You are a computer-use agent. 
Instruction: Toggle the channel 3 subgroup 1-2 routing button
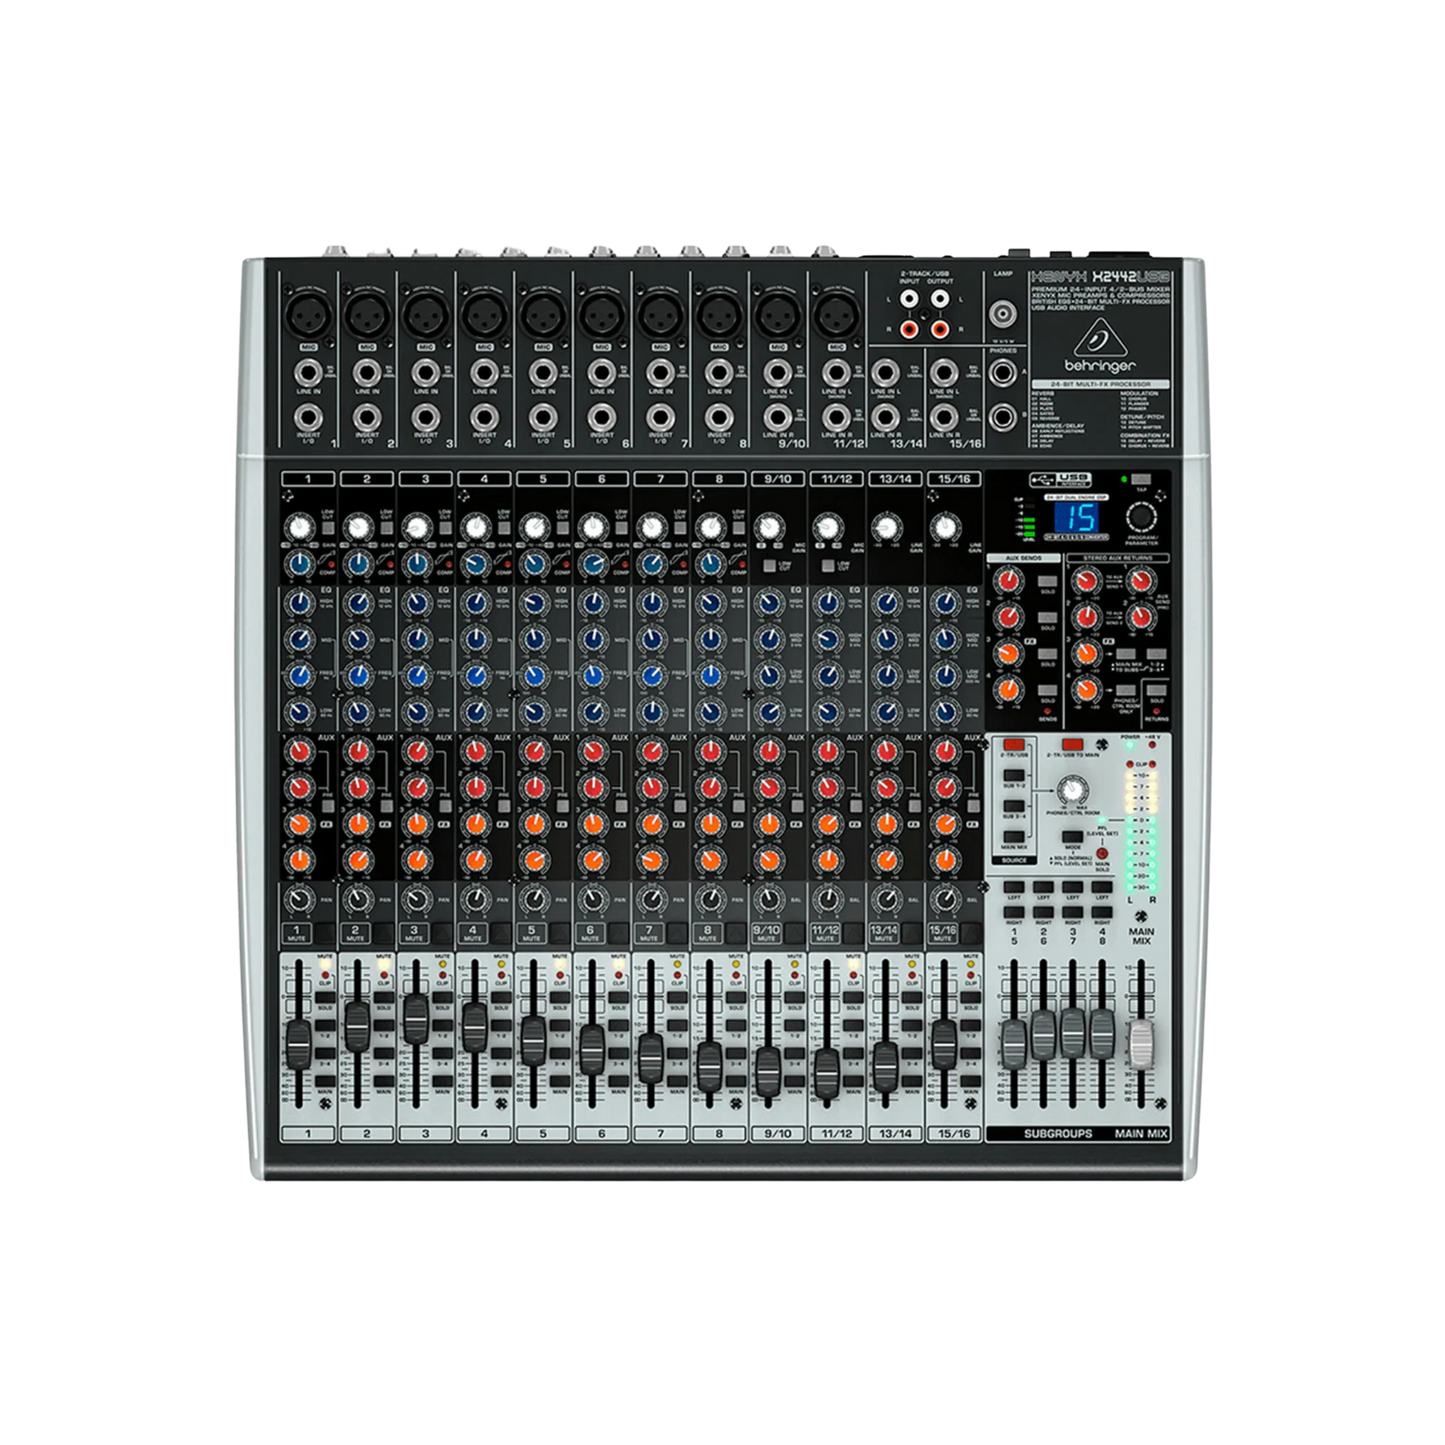[443, 1027]
